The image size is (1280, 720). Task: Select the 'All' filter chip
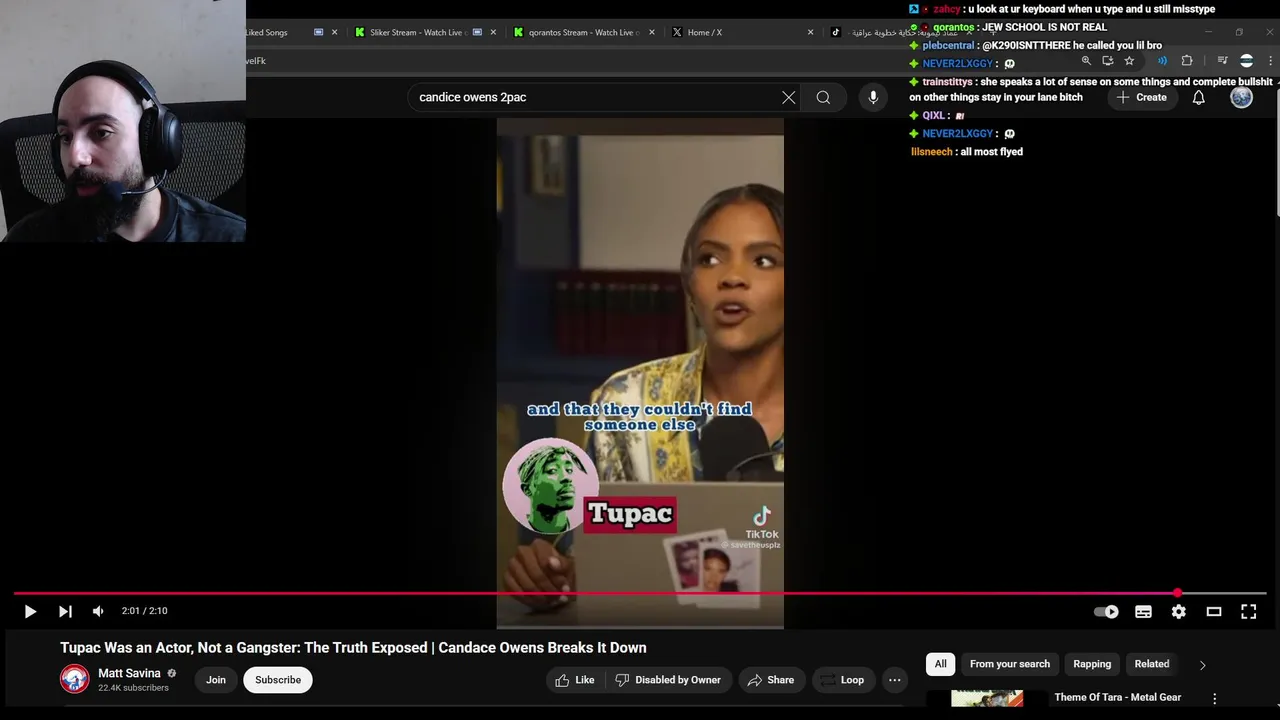[x=940, y=664]
